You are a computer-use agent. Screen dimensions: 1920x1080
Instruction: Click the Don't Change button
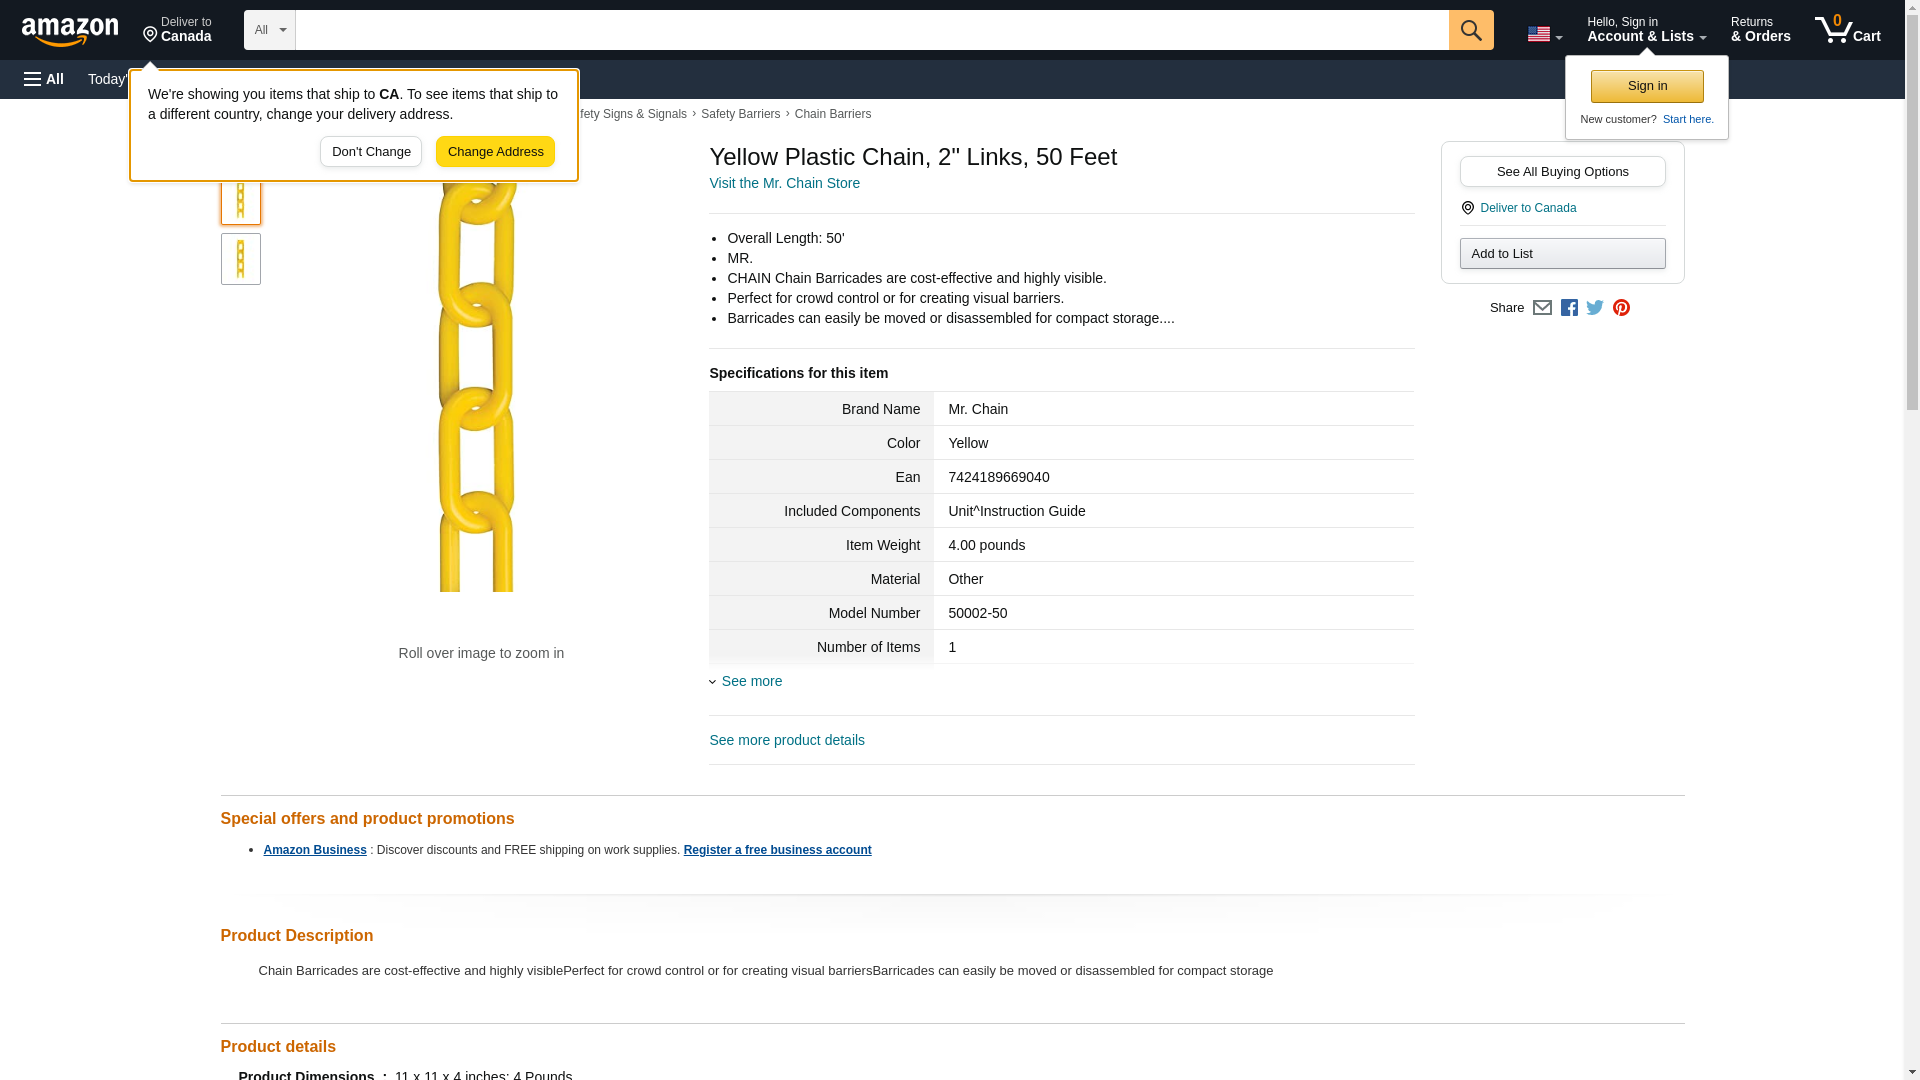point(371,152)
